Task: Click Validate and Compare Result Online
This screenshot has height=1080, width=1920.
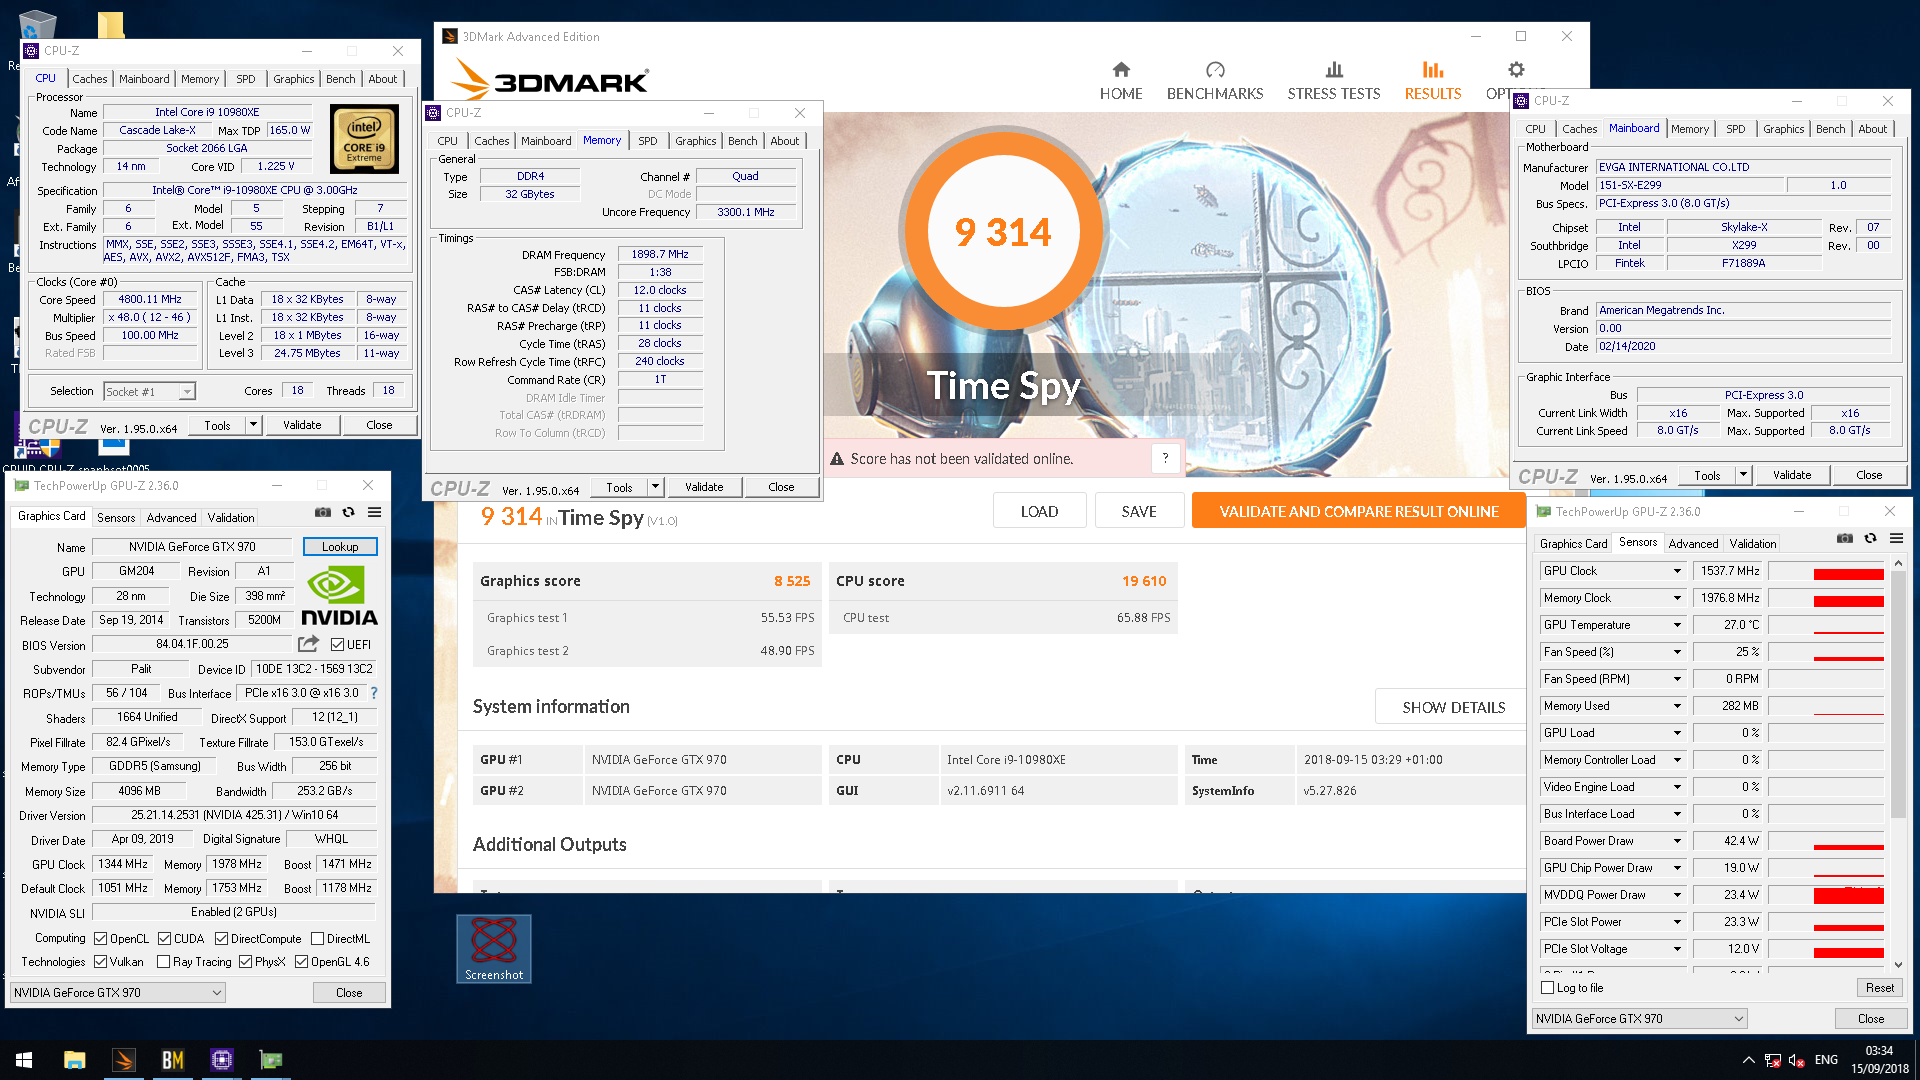Action: tap(1359, 511)
